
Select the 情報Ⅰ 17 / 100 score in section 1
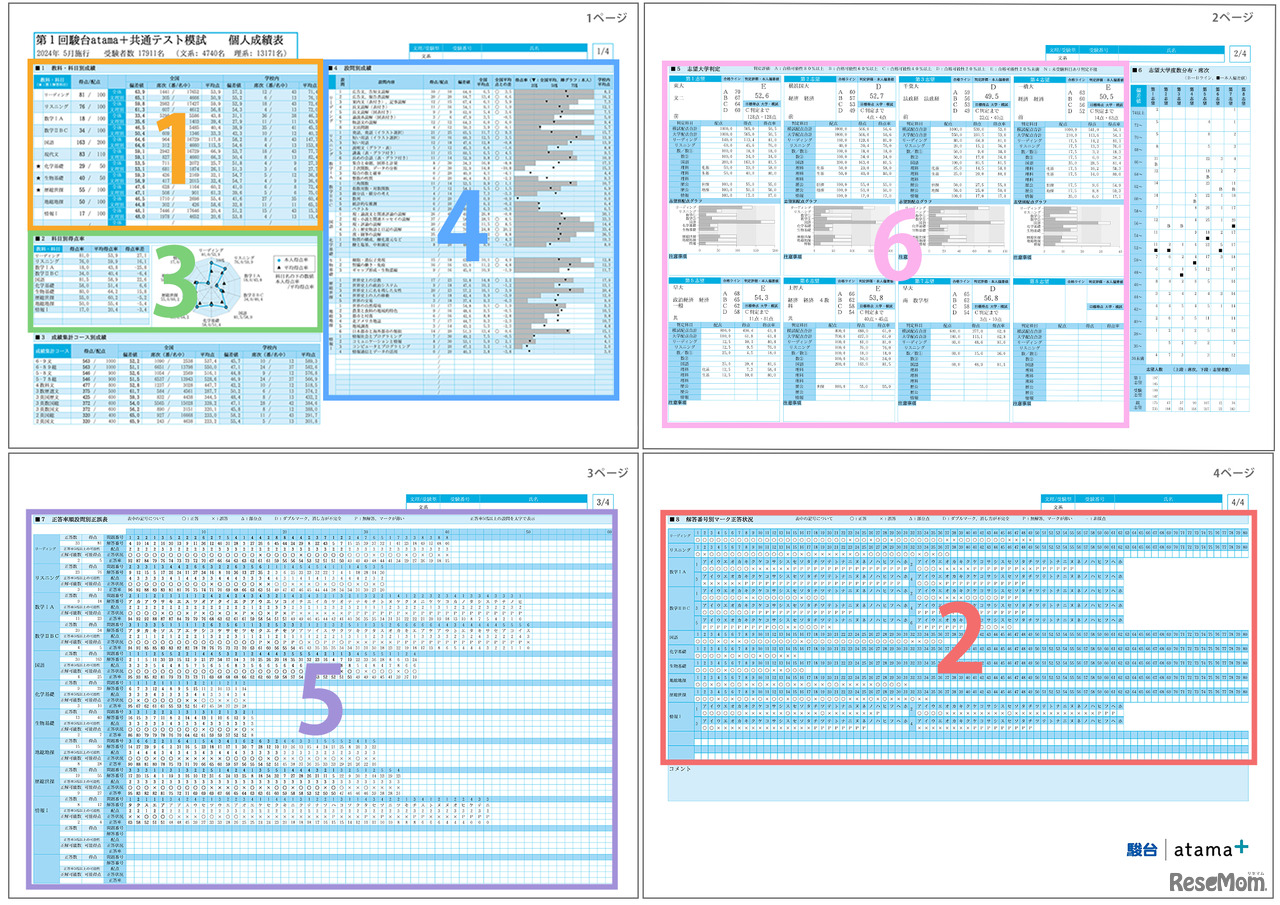(92, 214)
